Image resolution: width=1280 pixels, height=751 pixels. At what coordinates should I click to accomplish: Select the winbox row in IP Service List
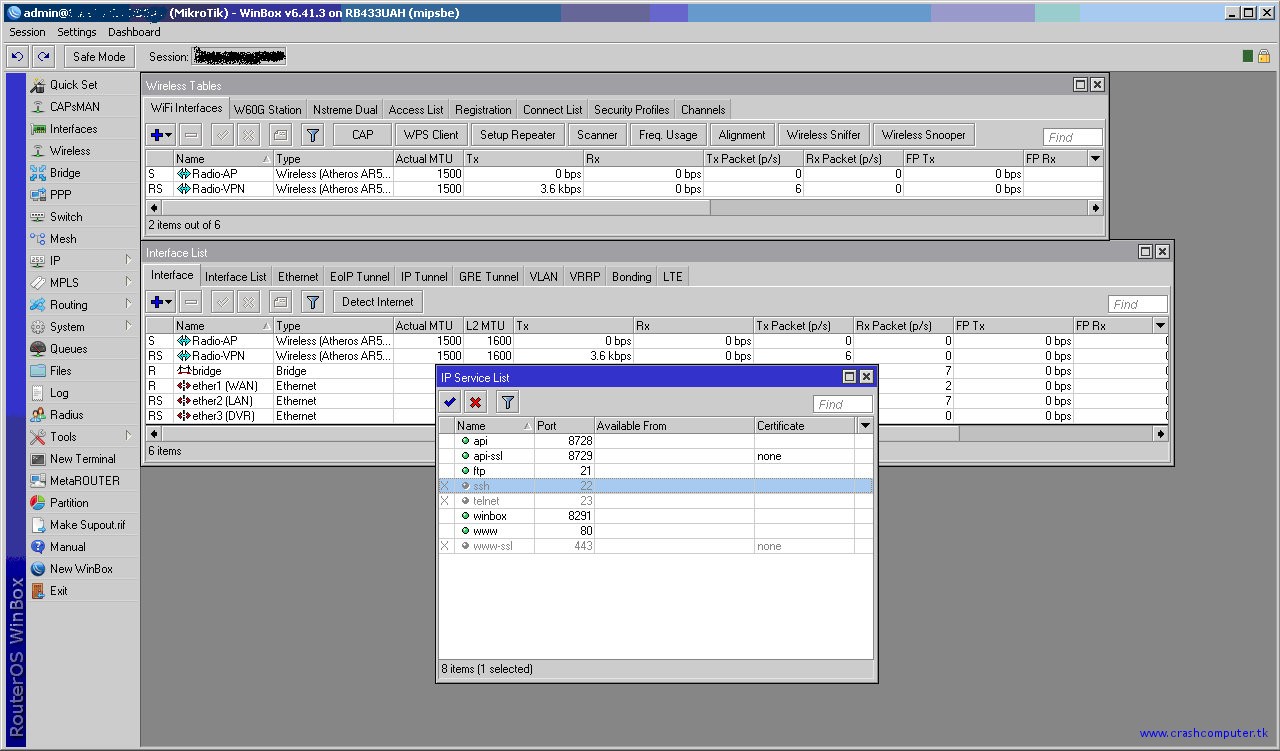tap(656, 516)
